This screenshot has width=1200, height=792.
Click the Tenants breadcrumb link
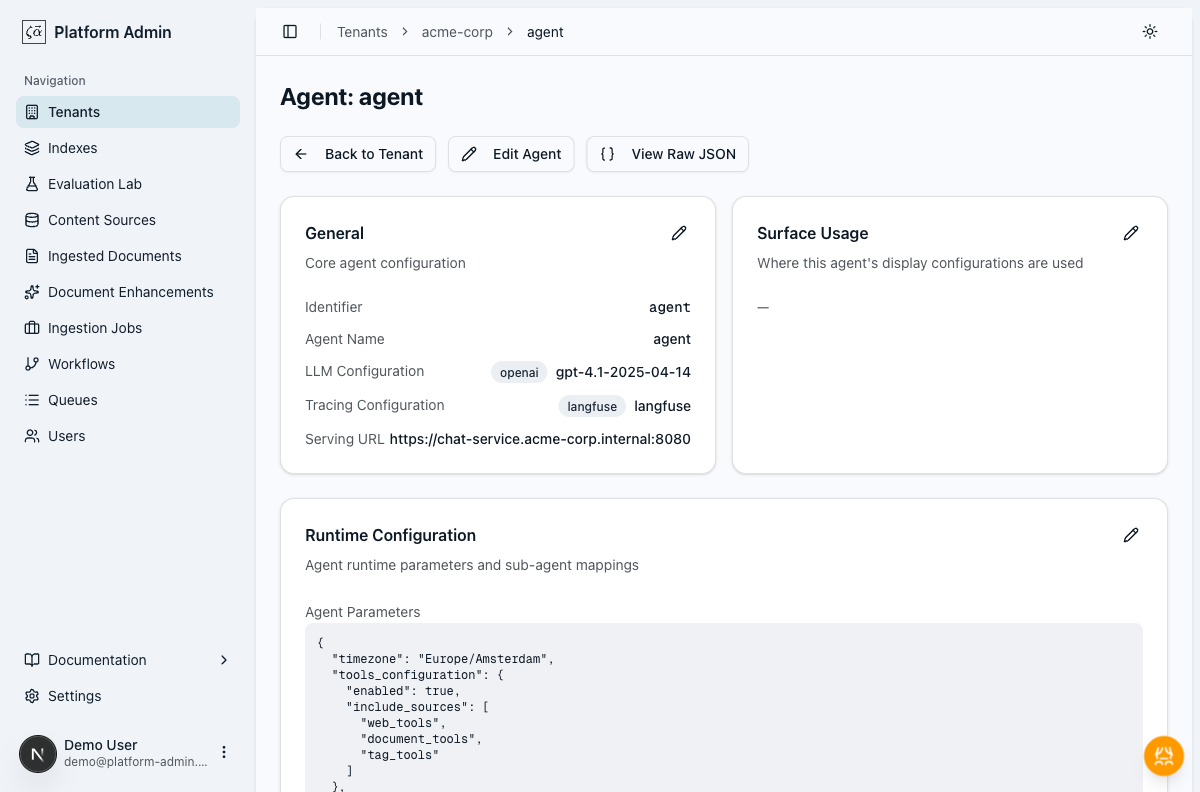[362, 32]
